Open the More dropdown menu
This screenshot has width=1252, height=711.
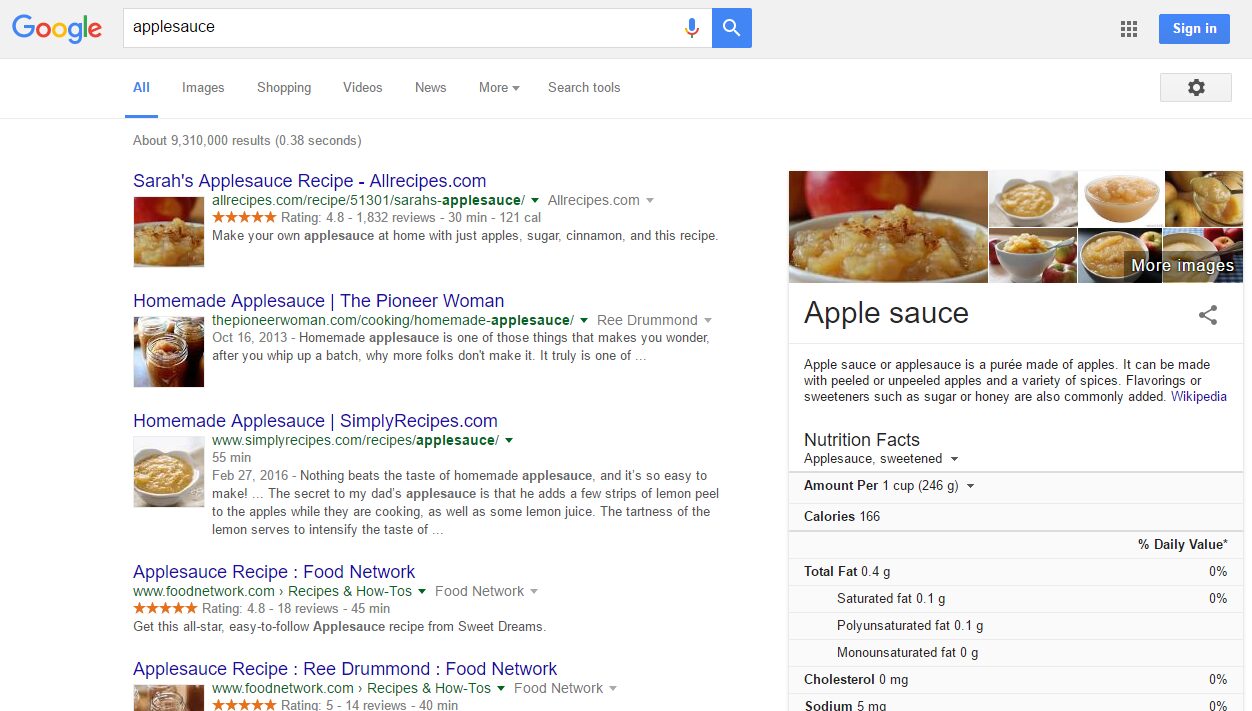(x=499, y=88)
